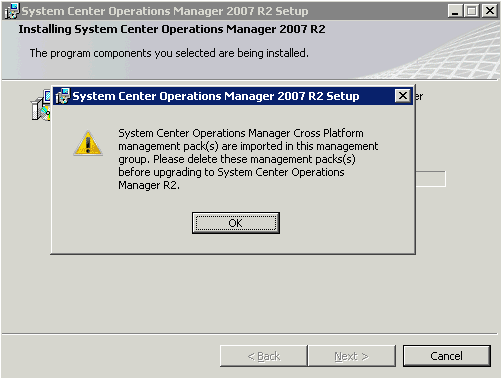
Task: Click the disabled Next button
Action: tap(352, 356)
